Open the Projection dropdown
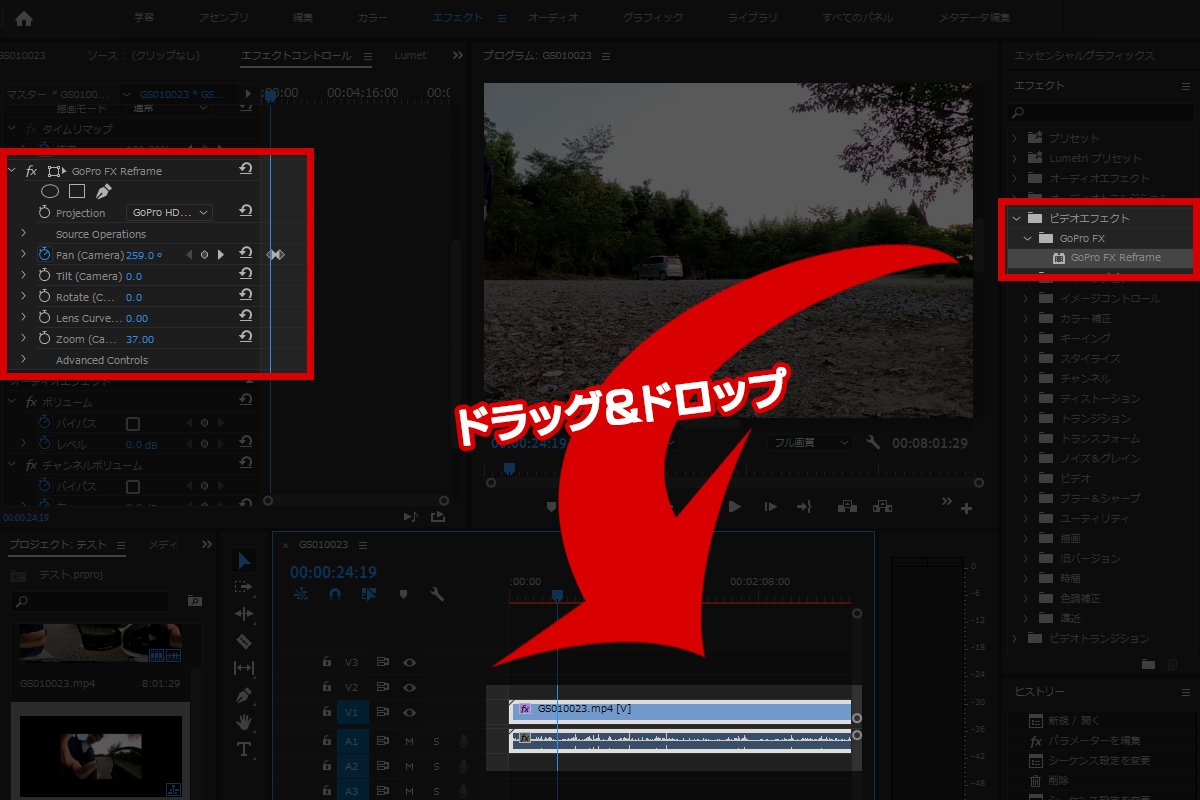This screenshot has height=800, width=1200. (x=170, y=213)
